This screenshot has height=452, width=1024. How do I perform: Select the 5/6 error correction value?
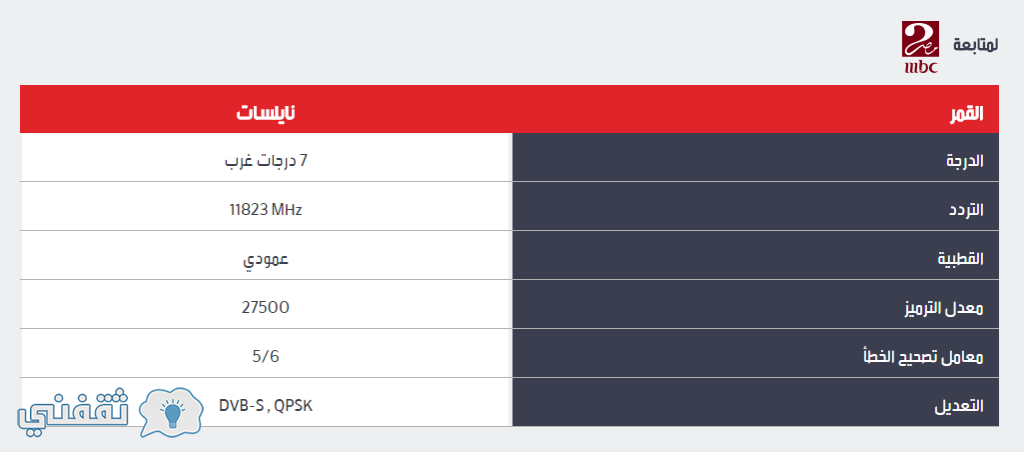click(x=266, y=357)
